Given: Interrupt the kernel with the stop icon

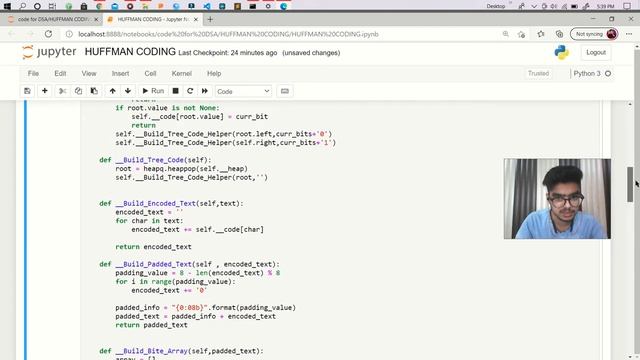Looking at the screenshot, I should [176, 91].
